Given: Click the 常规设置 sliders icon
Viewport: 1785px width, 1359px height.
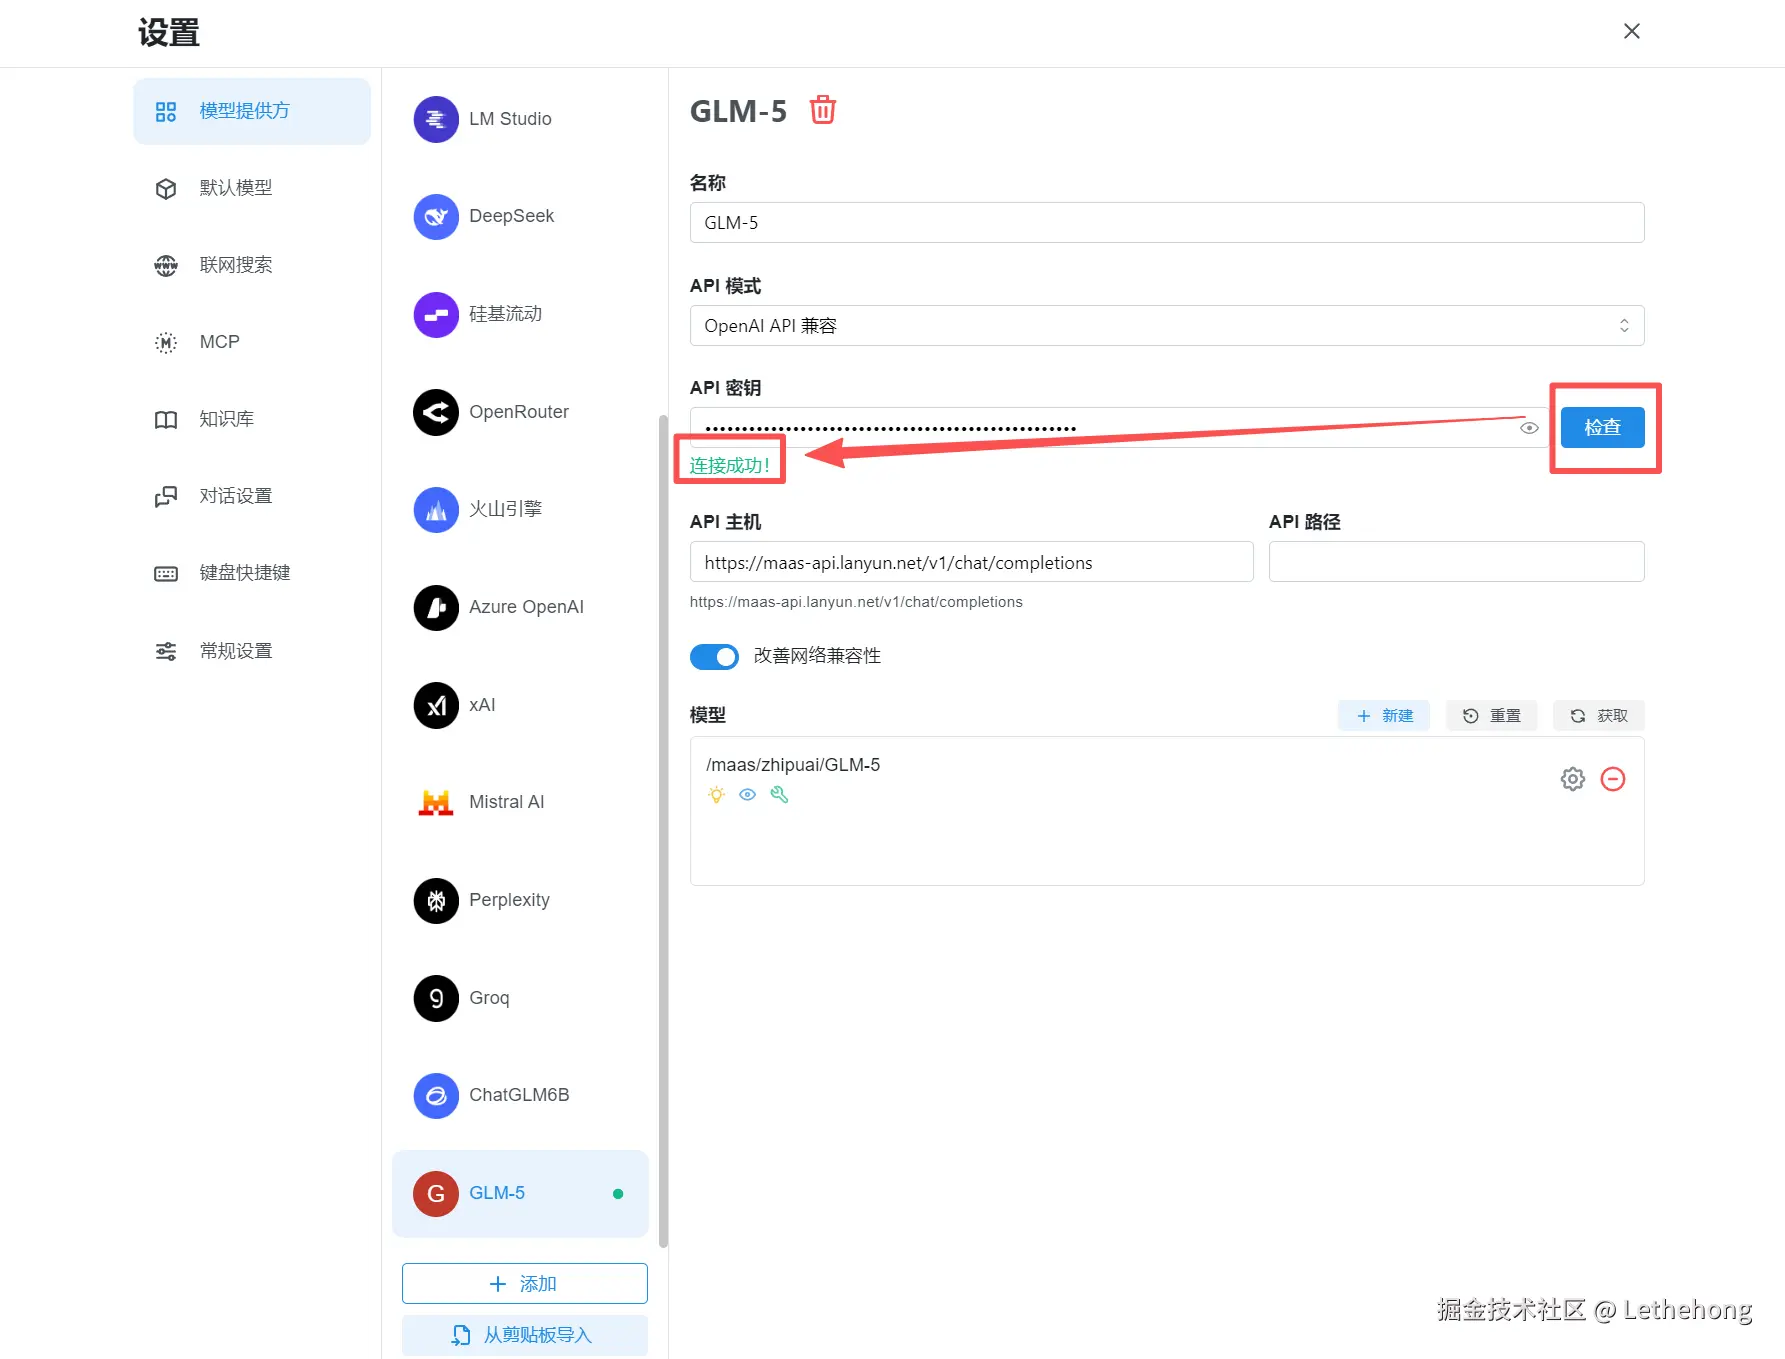Looking at the screenshot, I should point(166,651).
